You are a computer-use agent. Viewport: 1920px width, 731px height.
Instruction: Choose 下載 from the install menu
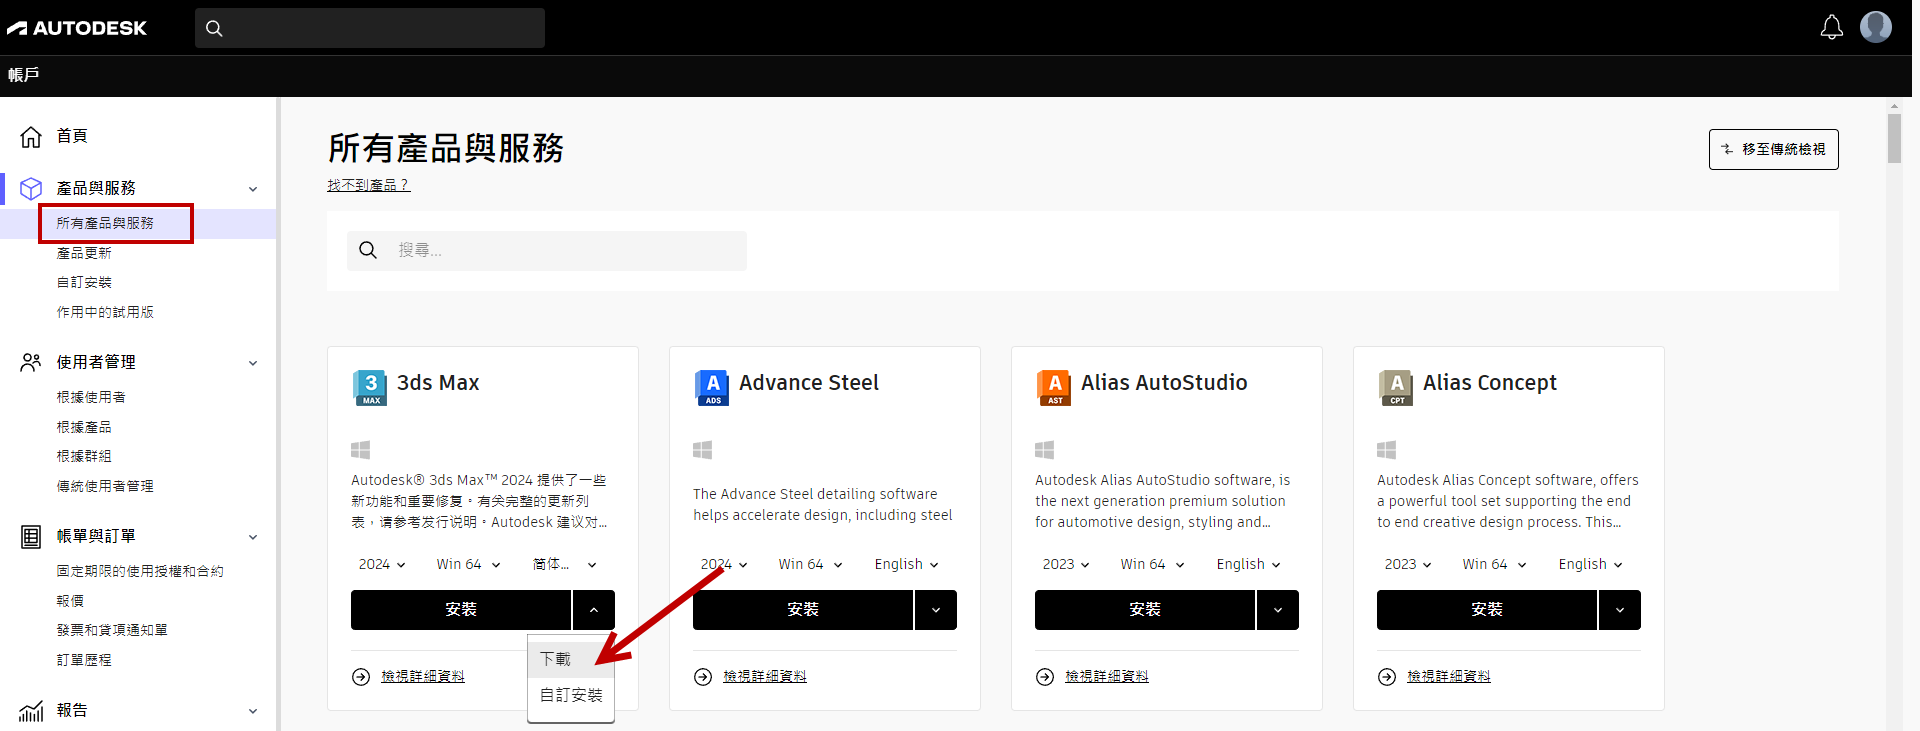(556, 659)
